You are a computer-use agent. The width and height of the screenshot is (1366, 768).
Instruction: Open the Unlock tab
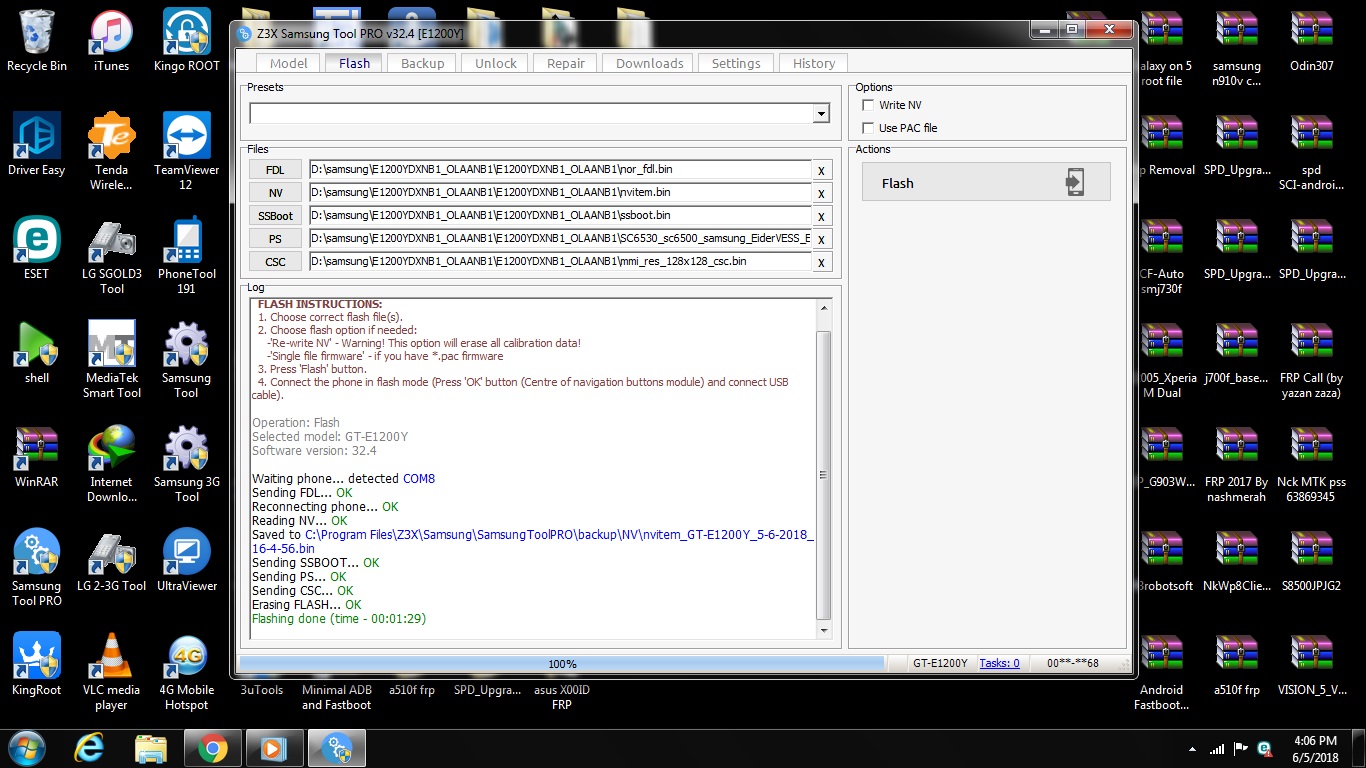pyautogui.click(x=496, y=63)
